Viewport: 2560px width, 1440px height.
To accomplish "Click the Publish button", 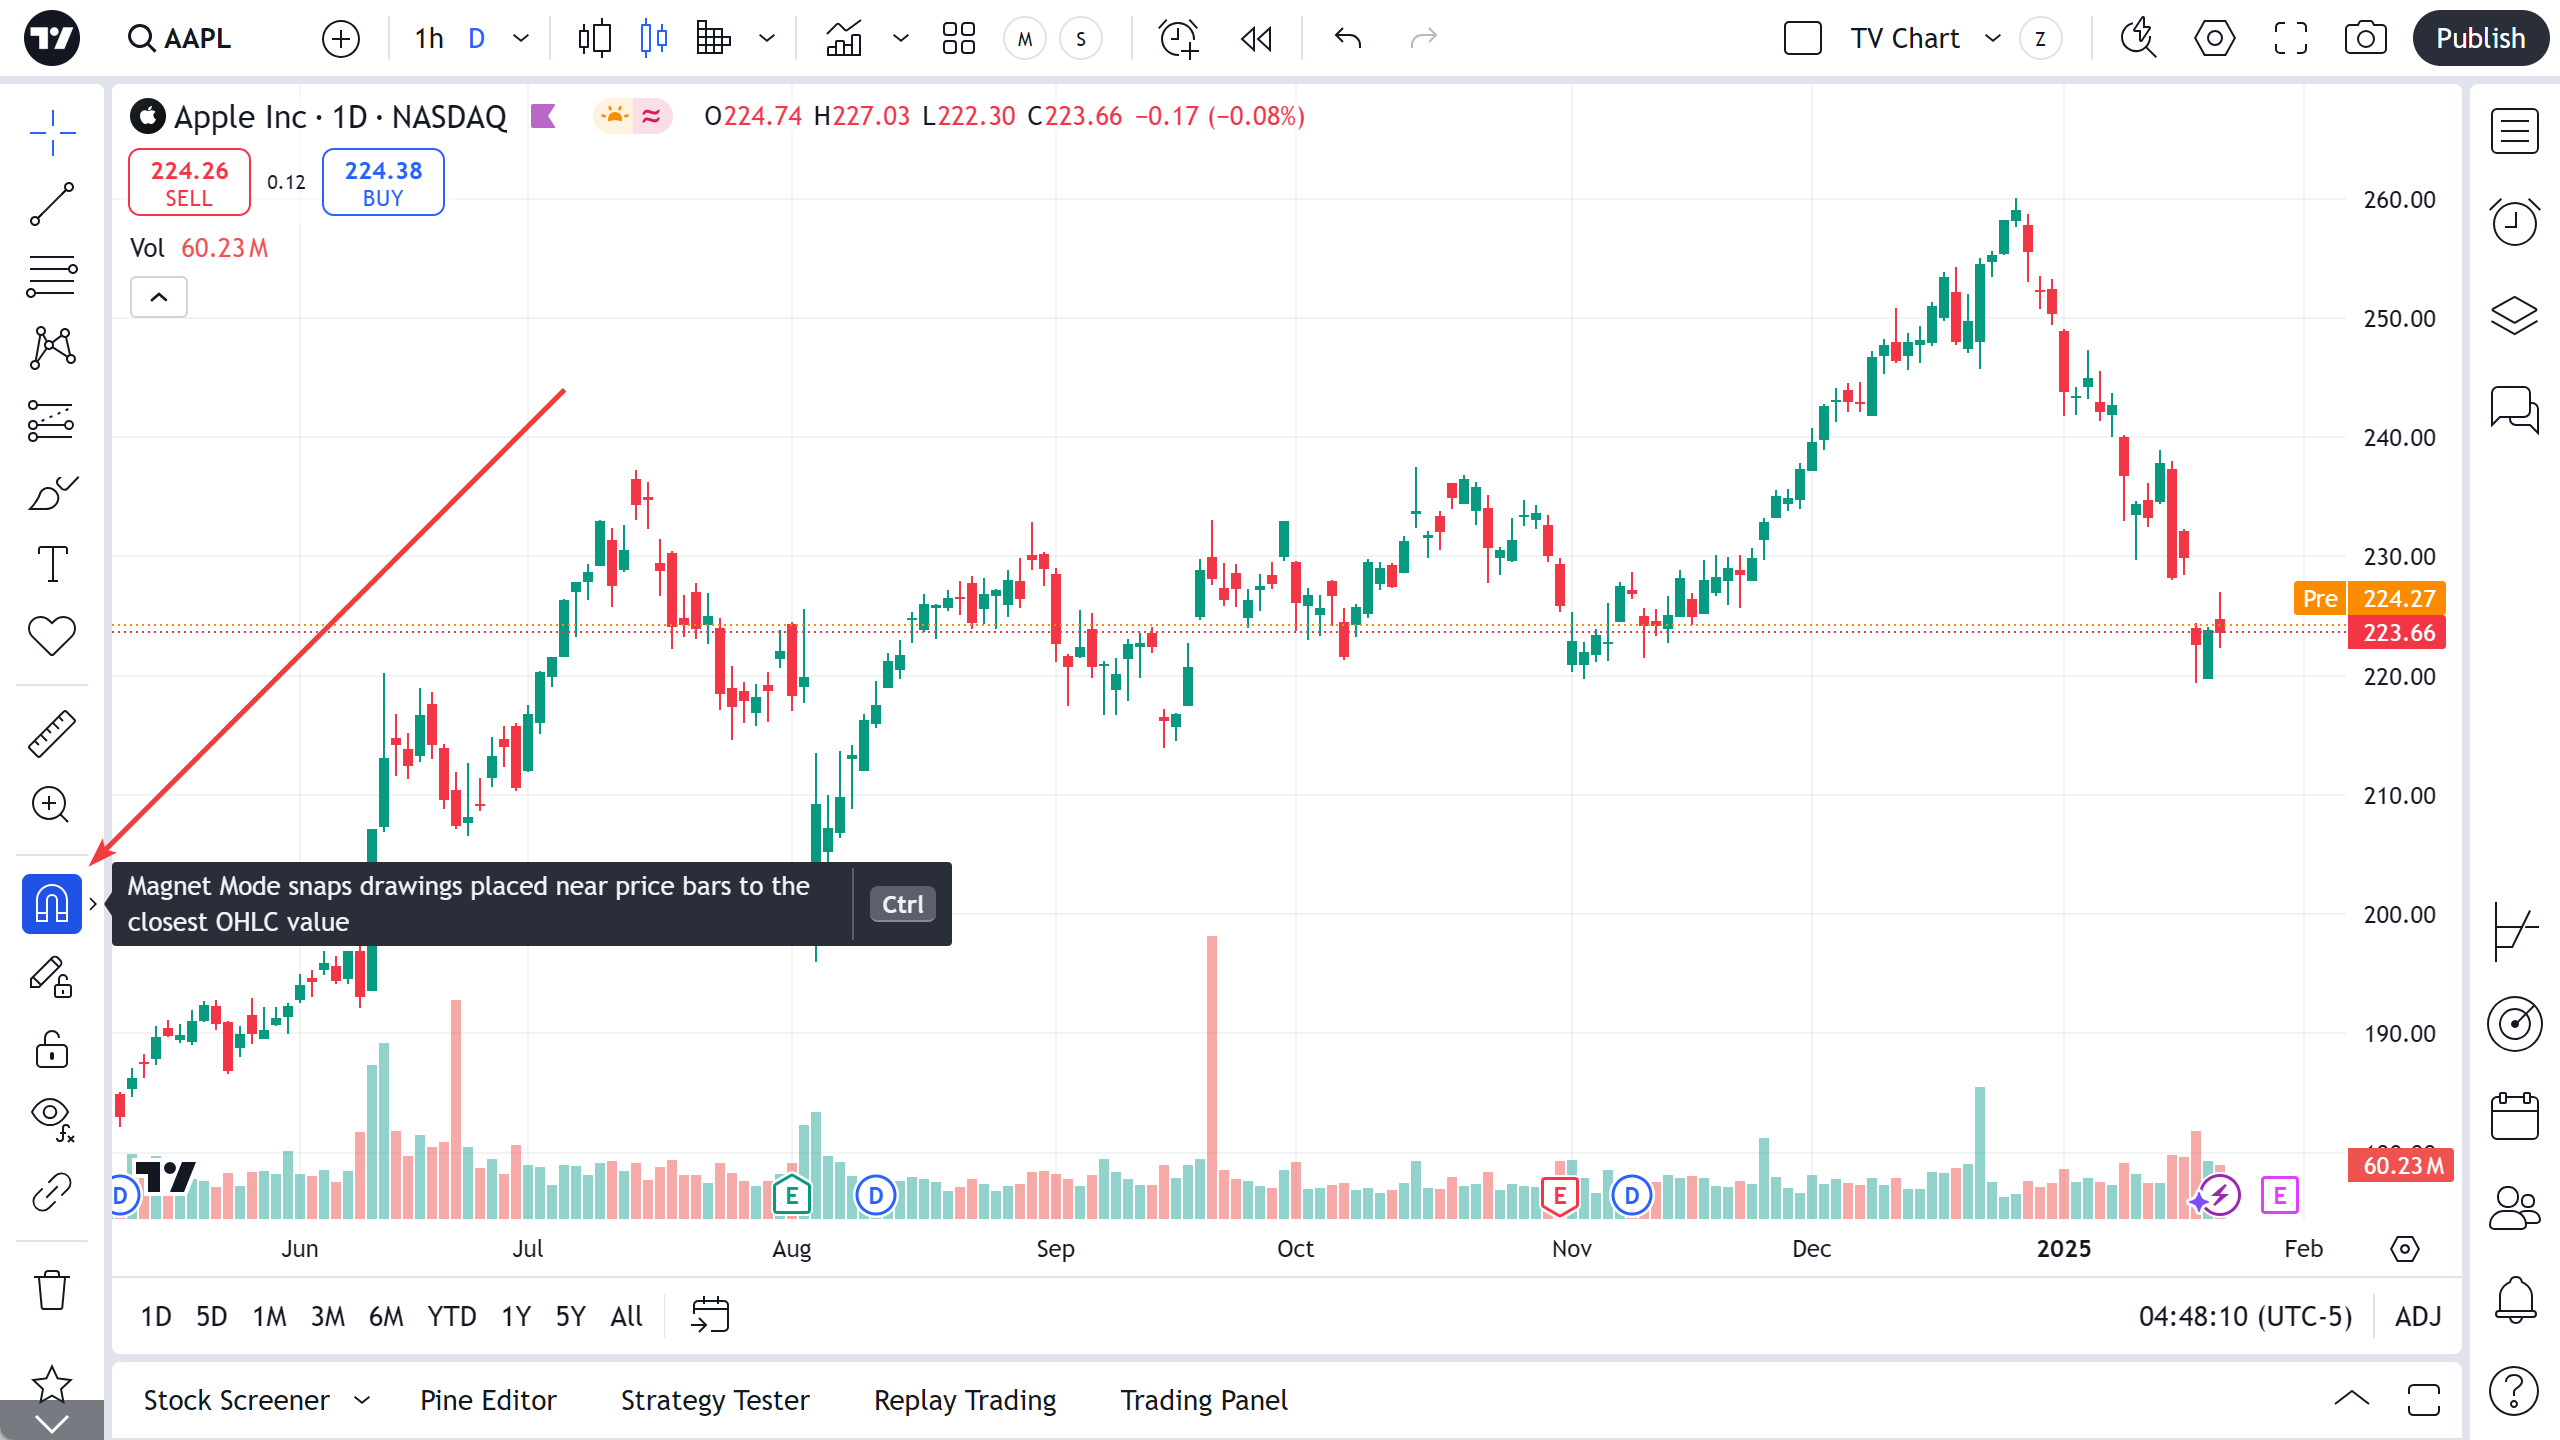I will [2480, 39].
